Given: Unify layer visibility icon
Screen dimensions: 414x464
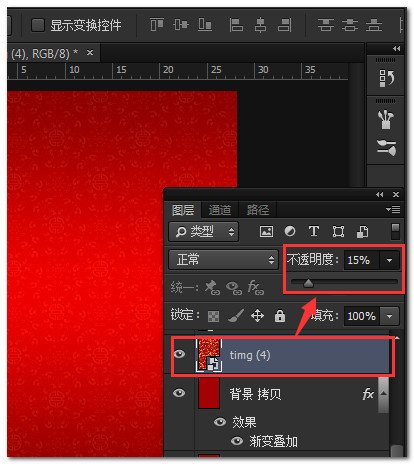Looking at the screenshot, I should coord(234,288).
